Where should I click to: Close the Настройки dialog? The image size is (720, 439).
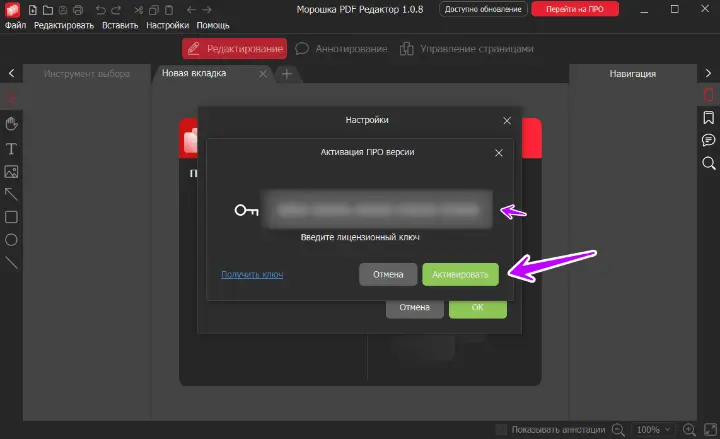point(507,121)
